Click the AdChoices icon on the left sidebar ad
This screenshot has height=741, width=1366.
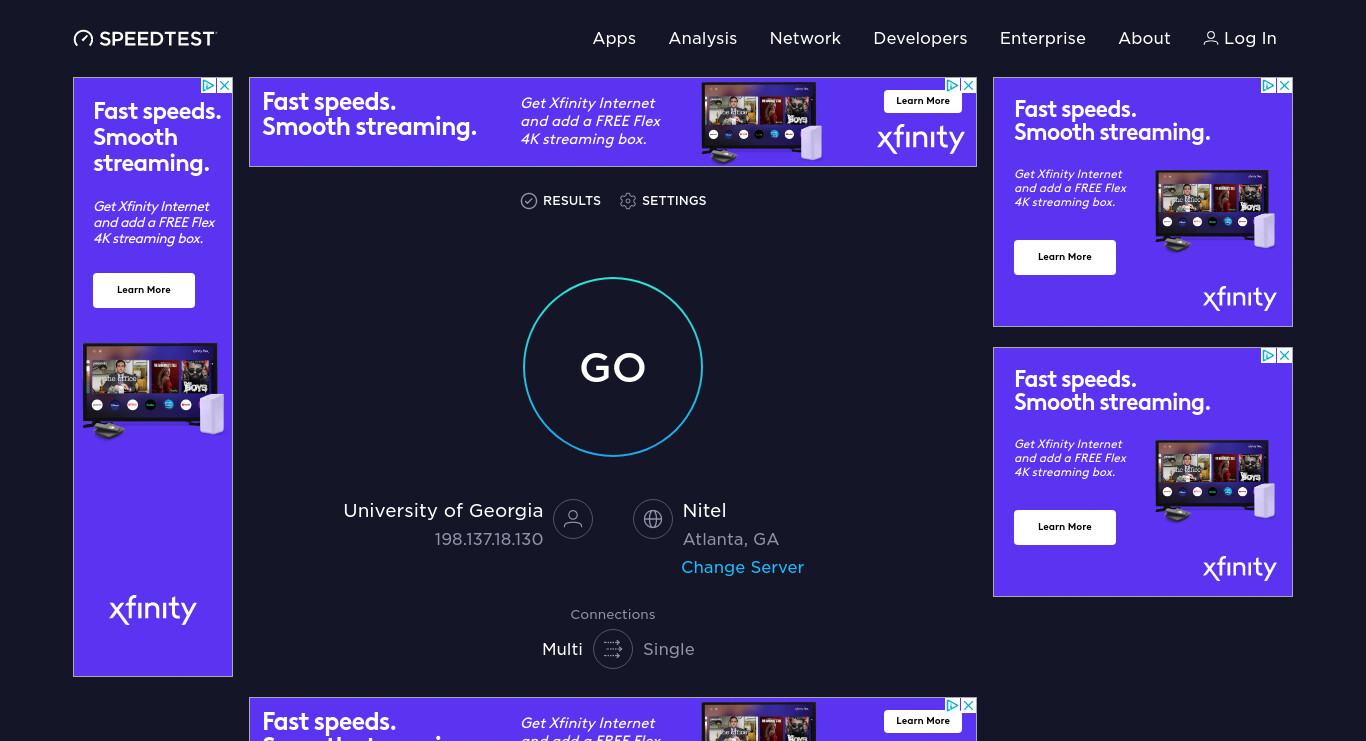209,86
